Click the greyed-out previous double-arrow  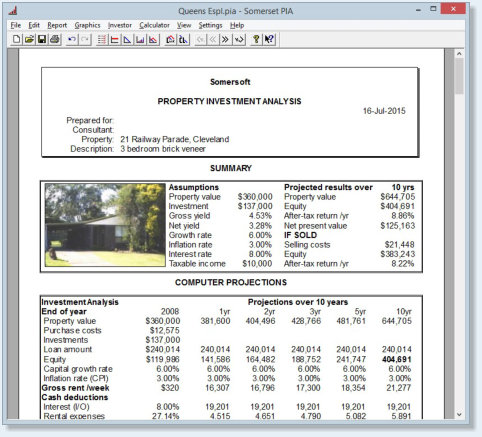click(x=213, y=39)
